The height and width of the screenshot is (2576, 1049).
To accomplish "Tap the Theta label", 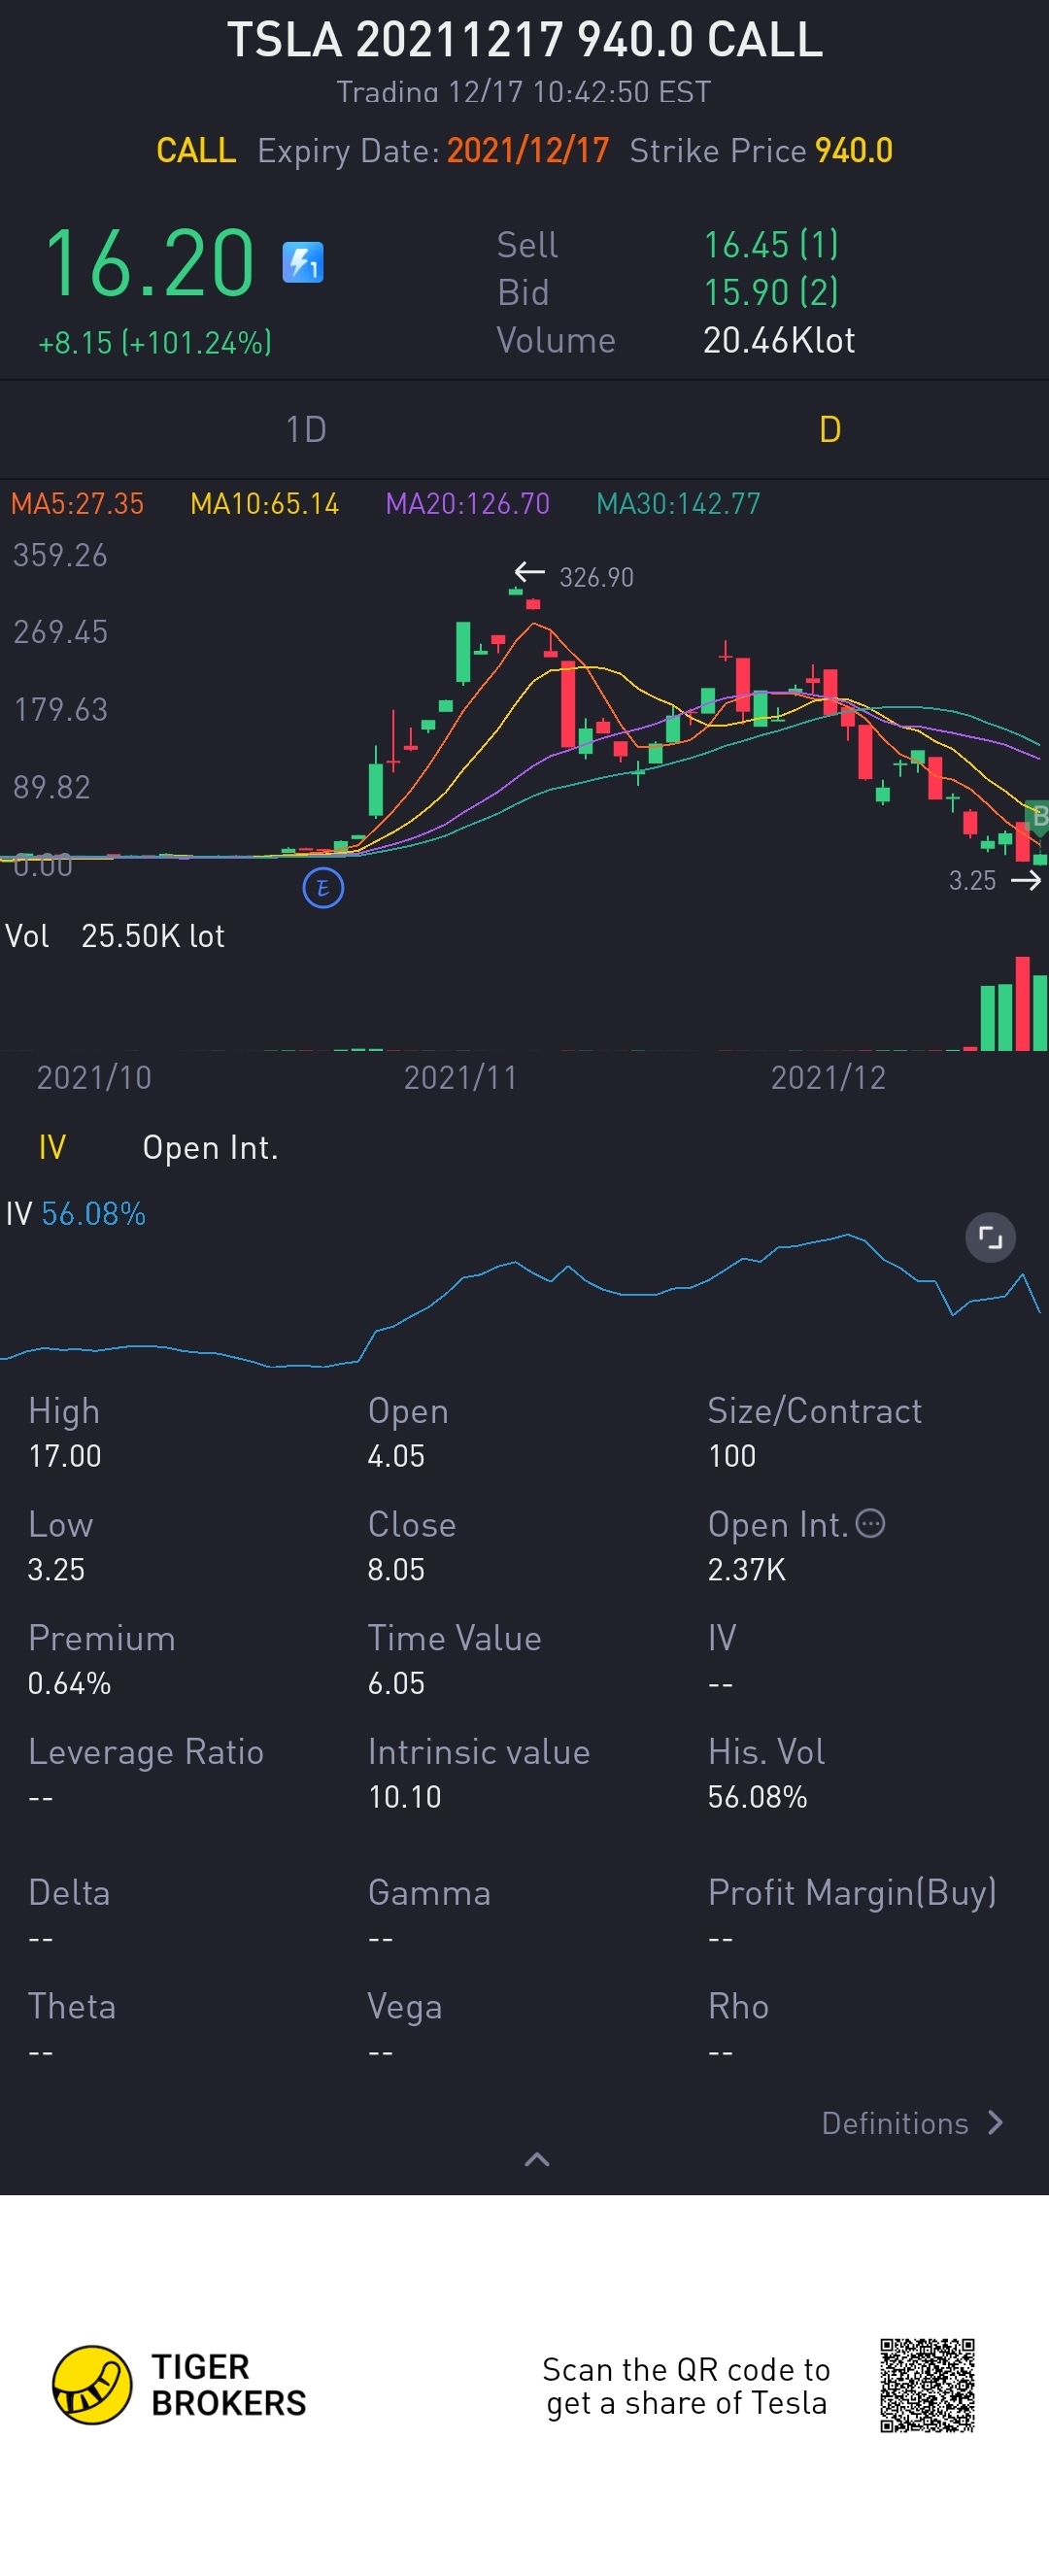I will (x=72, y=2007).
